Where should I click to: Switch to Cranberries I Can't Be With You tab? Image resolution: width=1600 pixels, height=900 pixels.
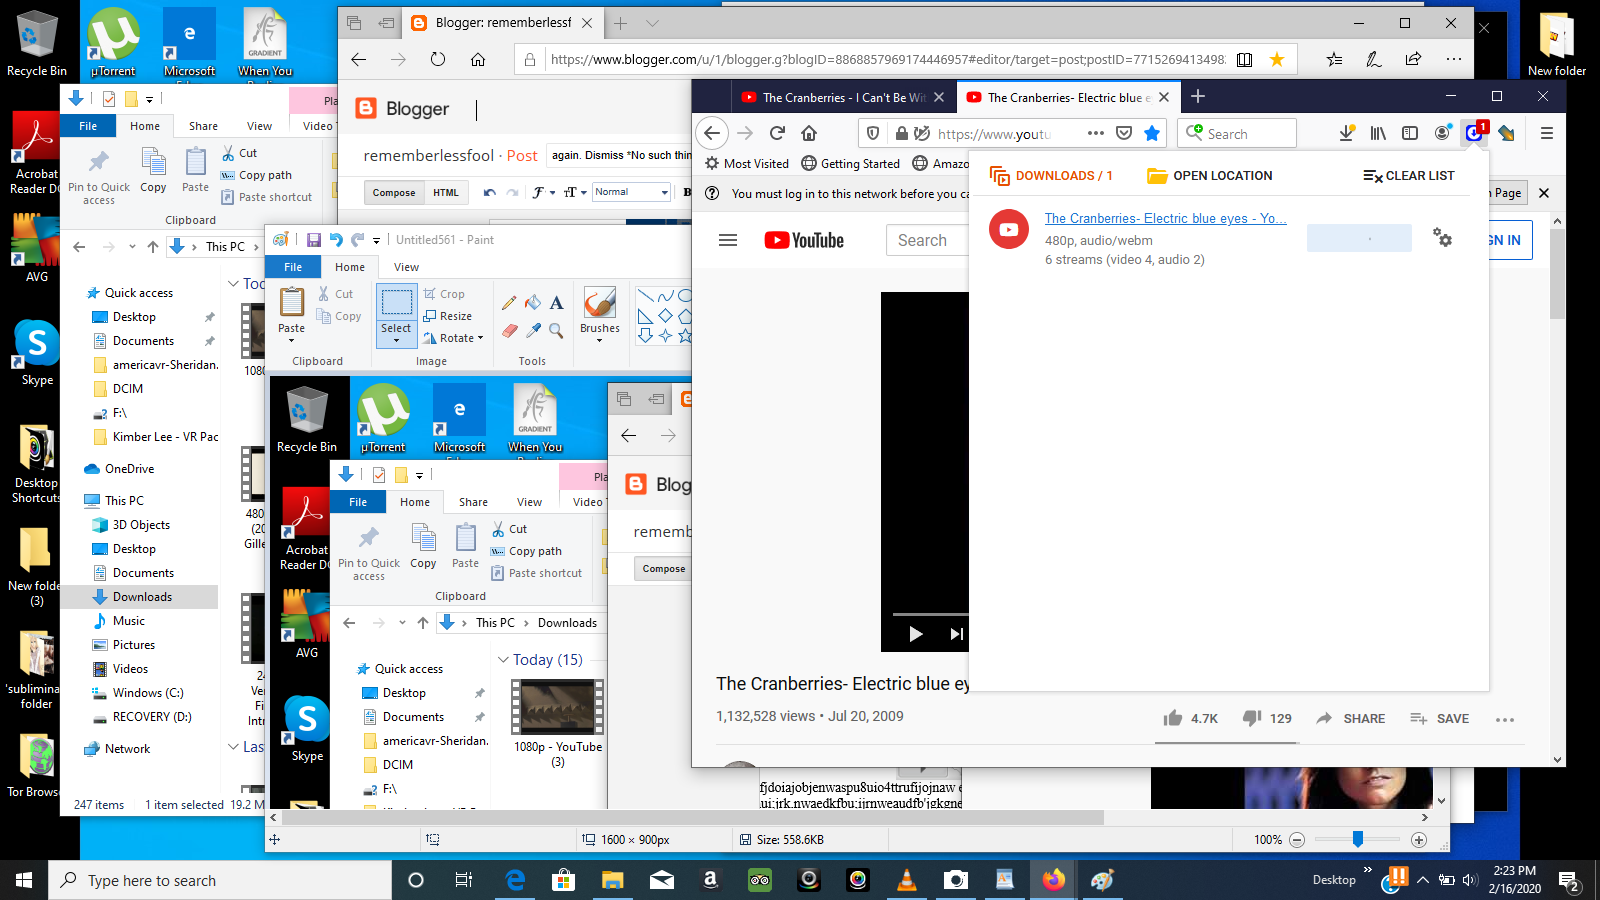coord(843,97)
